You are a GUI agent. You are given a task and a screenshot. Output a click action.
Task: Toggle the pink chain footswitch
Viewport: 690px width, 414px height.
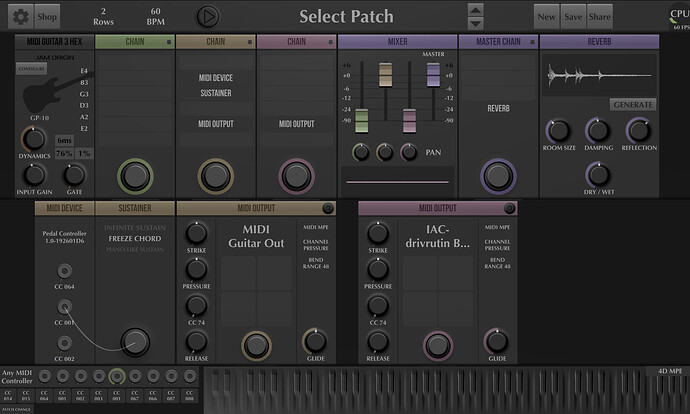297,176
